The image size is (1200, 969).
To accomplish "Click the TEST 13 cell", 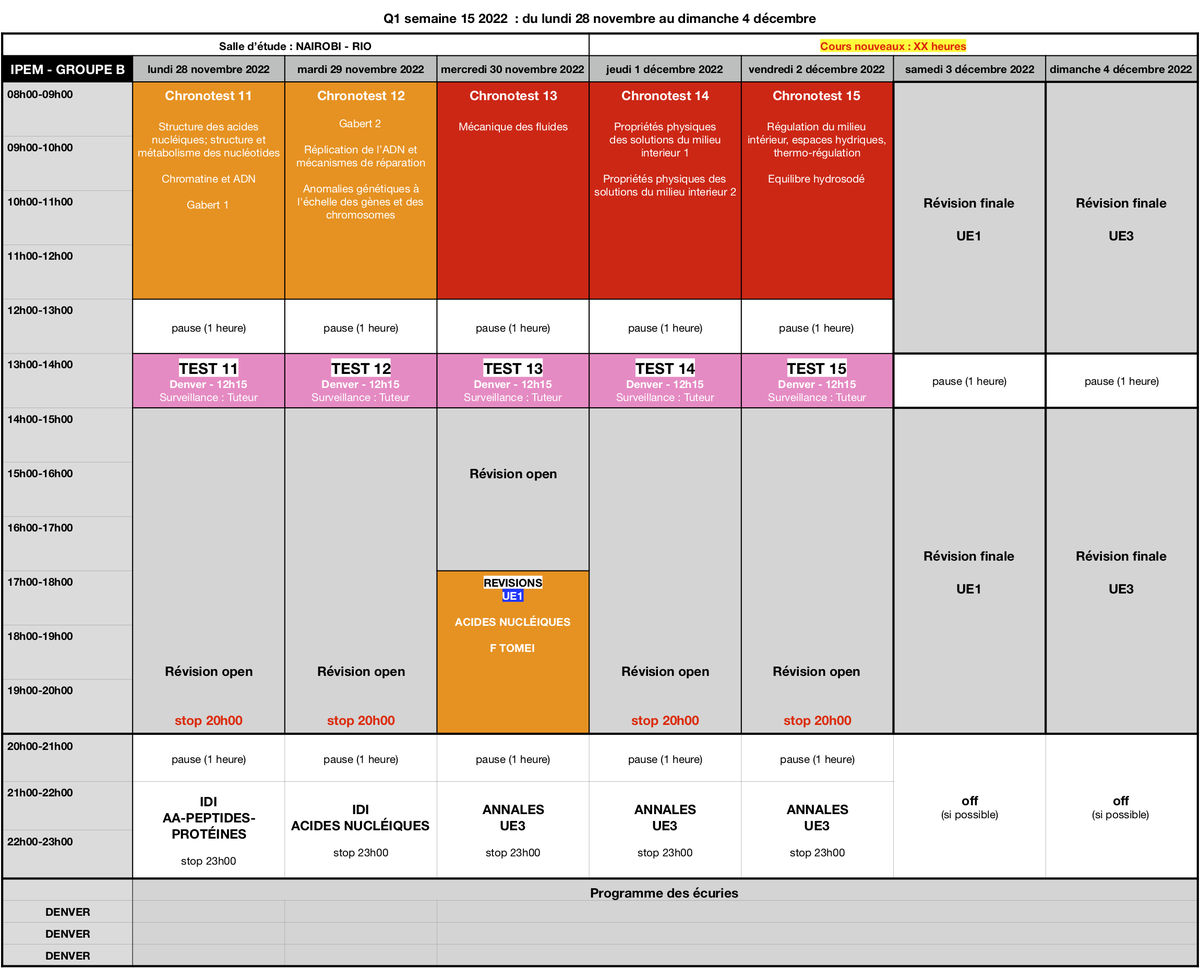I will click(513, 380).
